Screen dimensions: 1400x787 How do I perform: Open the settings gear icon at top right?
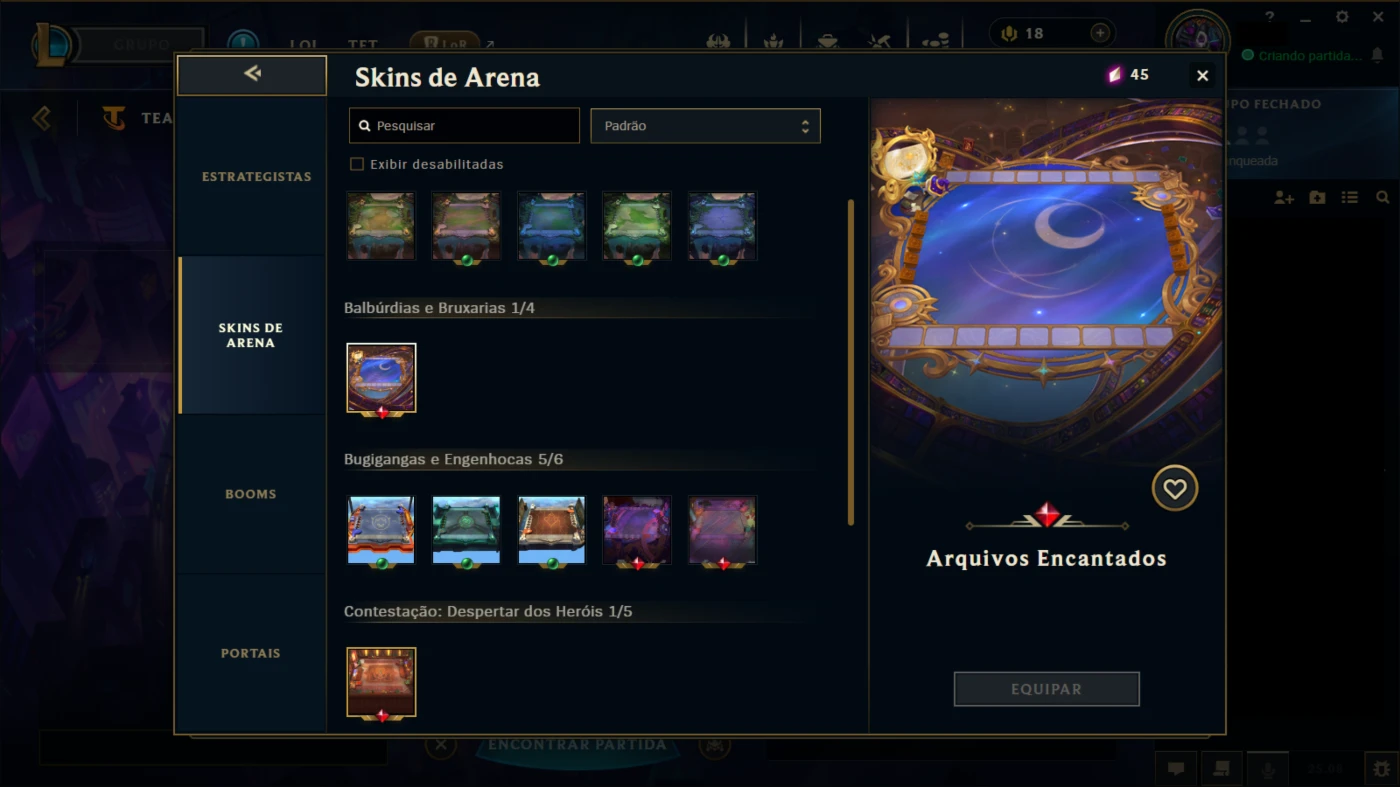[1342, 18]
